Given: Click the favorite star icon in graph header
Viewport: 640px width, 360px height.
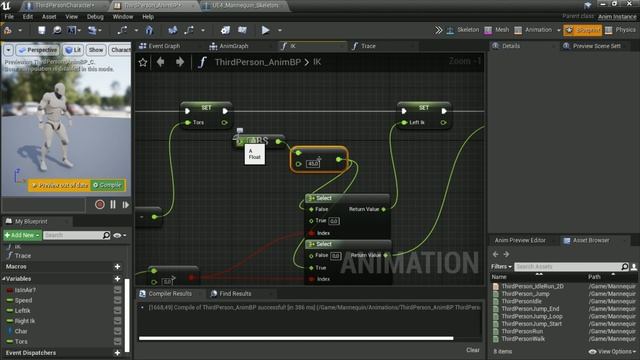Looking at the screenshot, I should 143,62.
